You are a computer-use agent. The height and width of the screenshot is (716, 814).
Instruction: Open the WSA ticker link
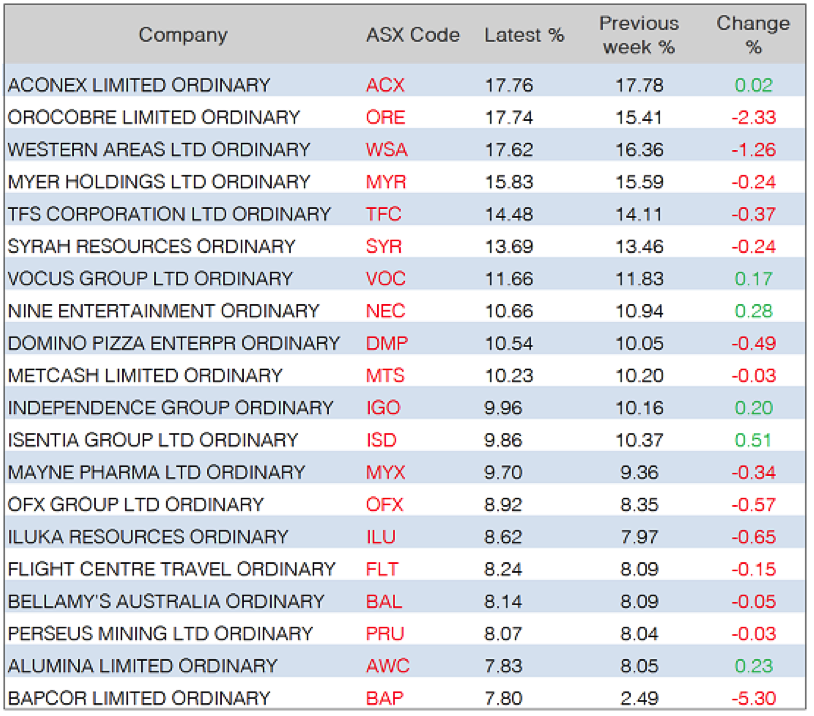click(387, 150)
